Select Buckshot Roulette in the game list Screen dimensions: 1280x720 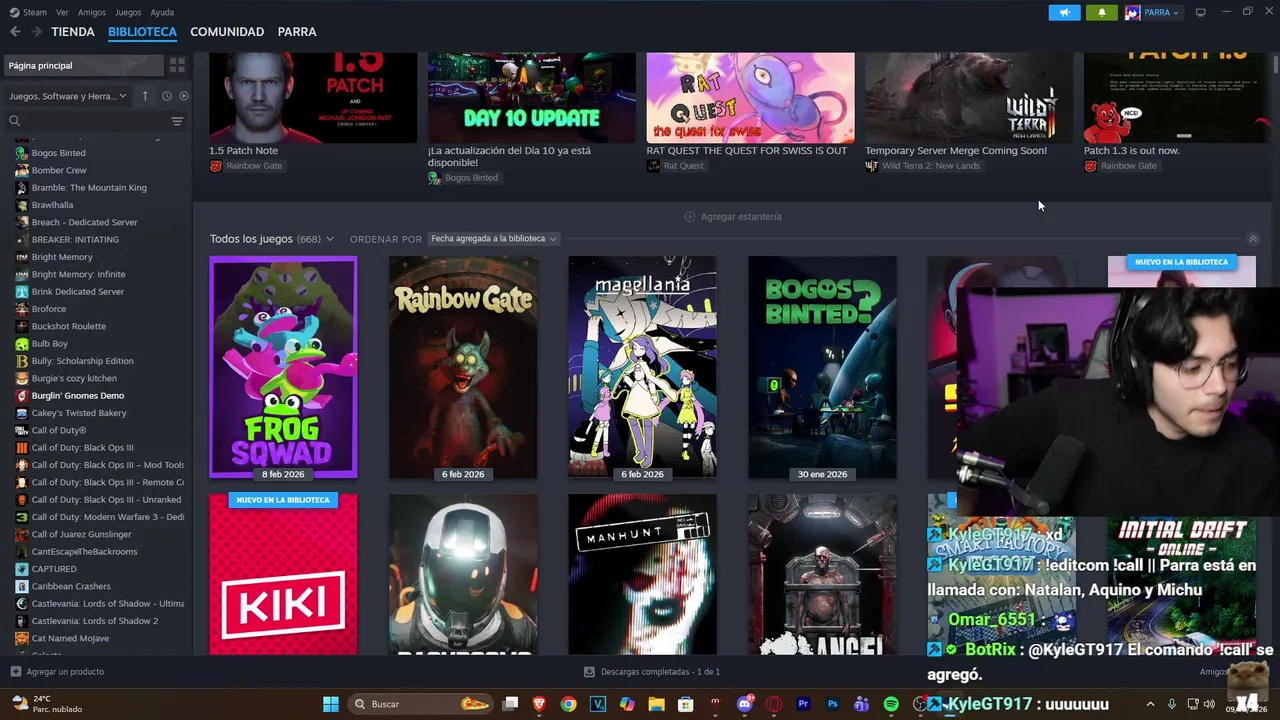click(68, 326)
